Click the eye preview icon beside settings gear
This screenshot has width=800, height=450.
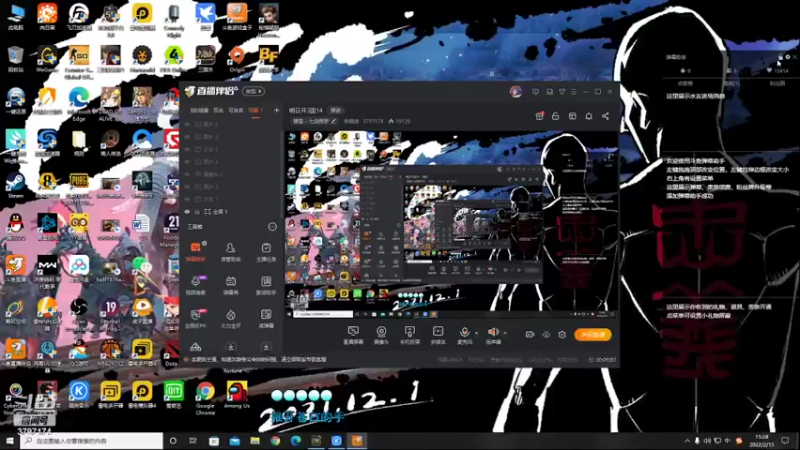tap(546, 335)
